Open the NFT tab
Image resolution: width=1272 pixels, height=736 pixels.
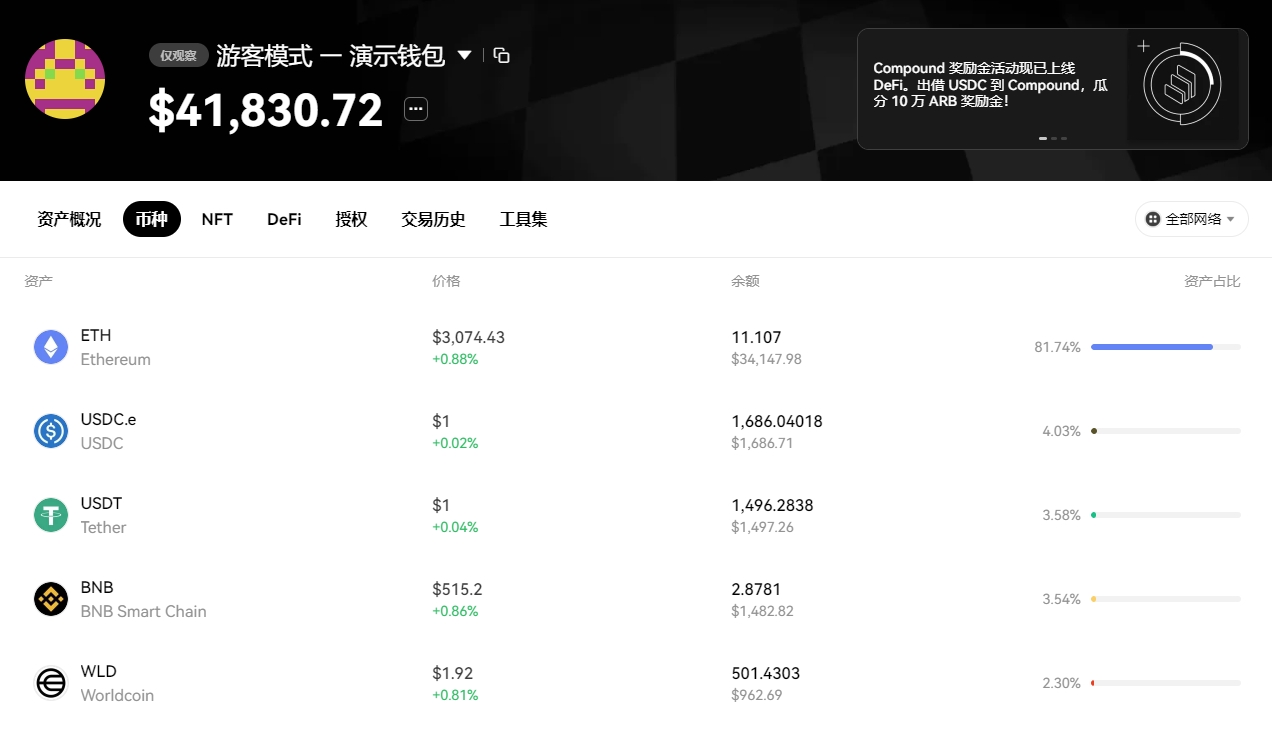(x=217, y=219)
